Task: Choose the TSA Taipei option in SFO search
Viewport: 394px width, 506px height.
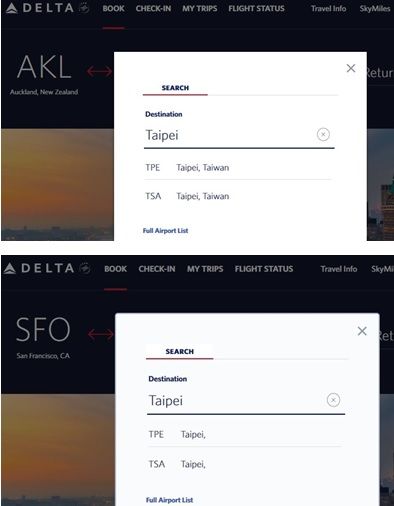Action: [x=245, y=464]
